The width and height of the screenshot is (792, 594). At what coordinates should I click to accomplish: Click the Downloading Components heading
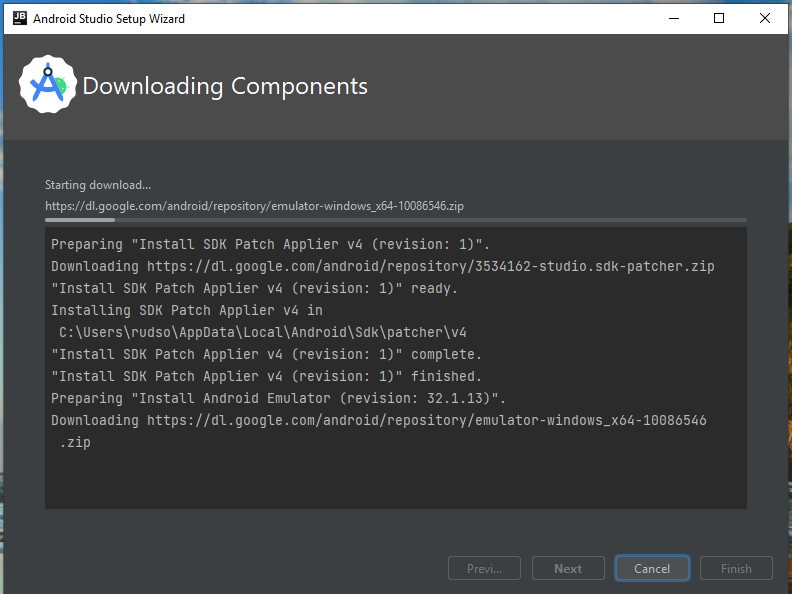(x=225, y=86)
